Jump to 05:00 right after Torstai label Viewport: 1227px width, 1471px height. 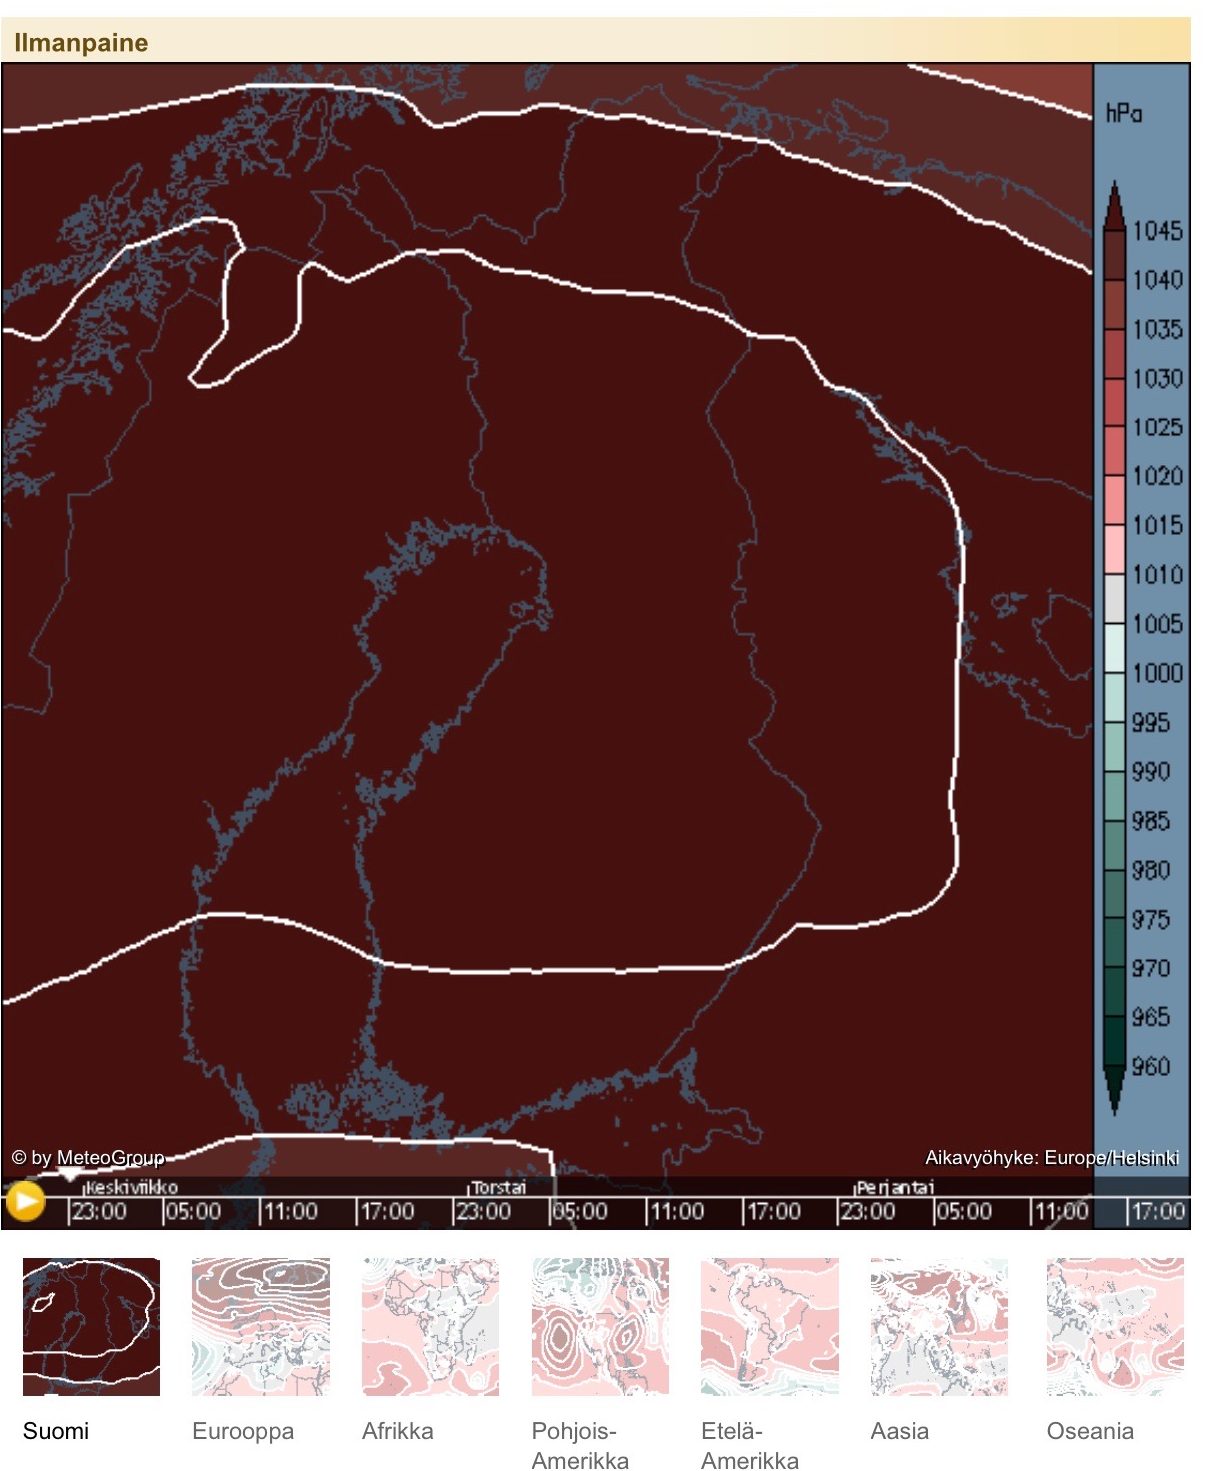580,1211
